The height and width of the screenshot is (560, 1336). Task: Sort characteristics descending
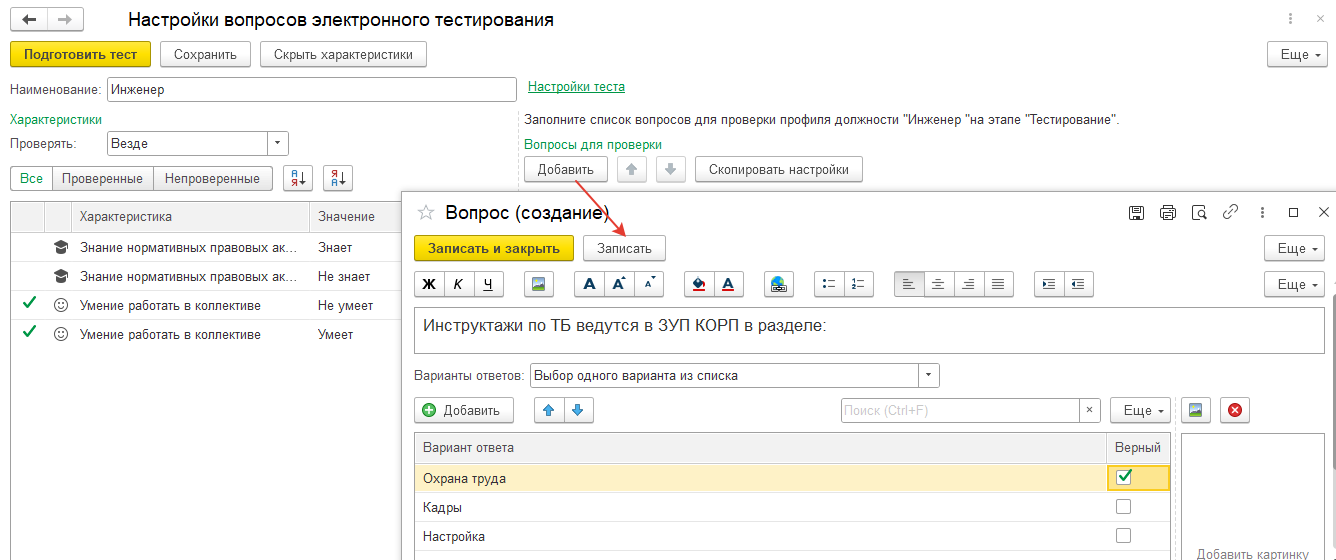coord(338,178)
